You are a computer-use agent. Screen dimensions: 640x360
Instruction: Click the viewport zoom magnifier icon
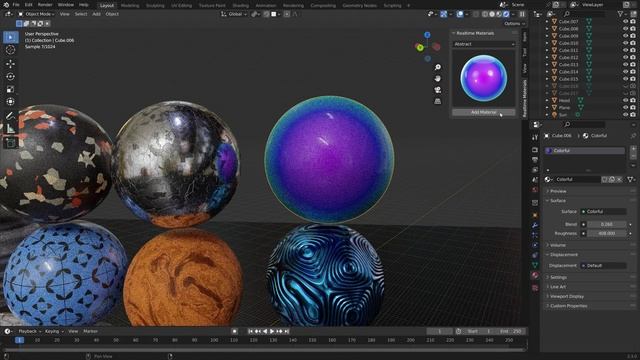point(438,67)
